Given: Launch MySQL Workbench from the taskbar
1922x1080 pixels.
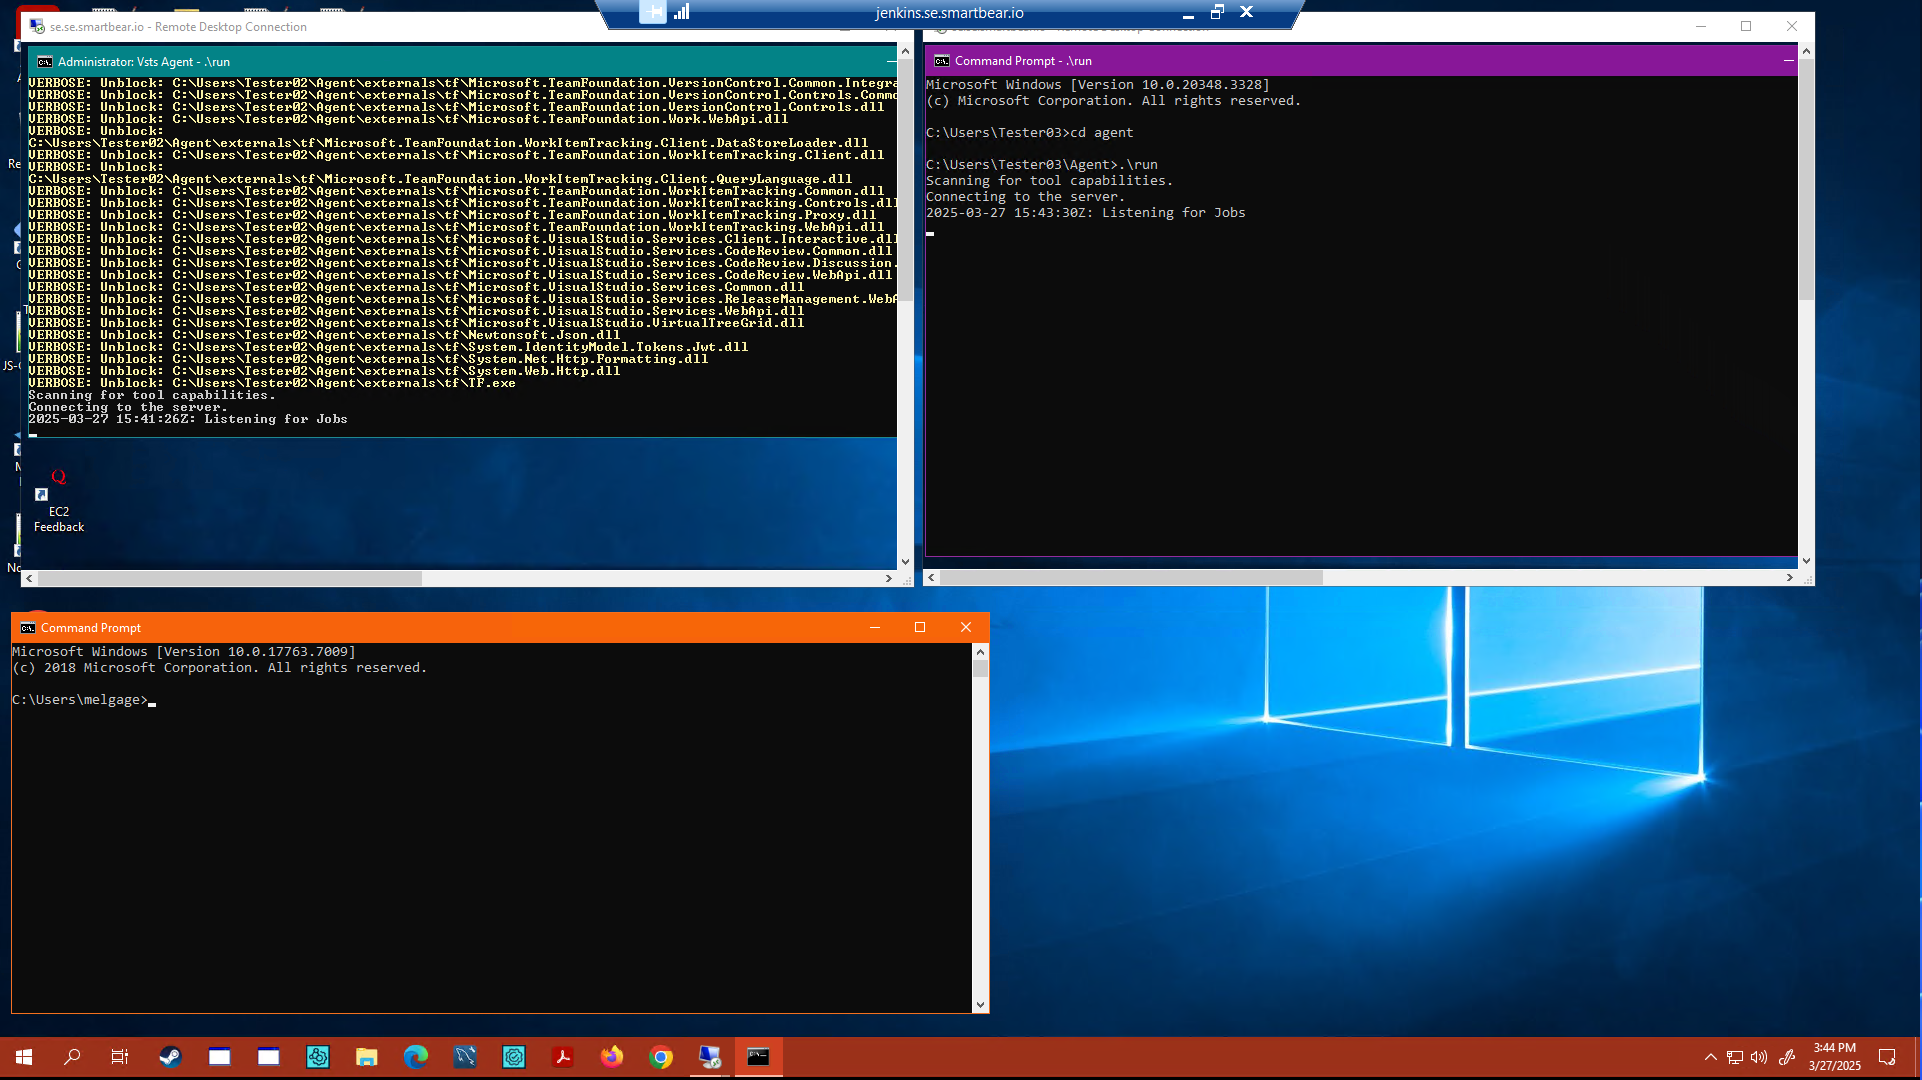Looking at the screenshot, I should click(x=464, y=1057).
